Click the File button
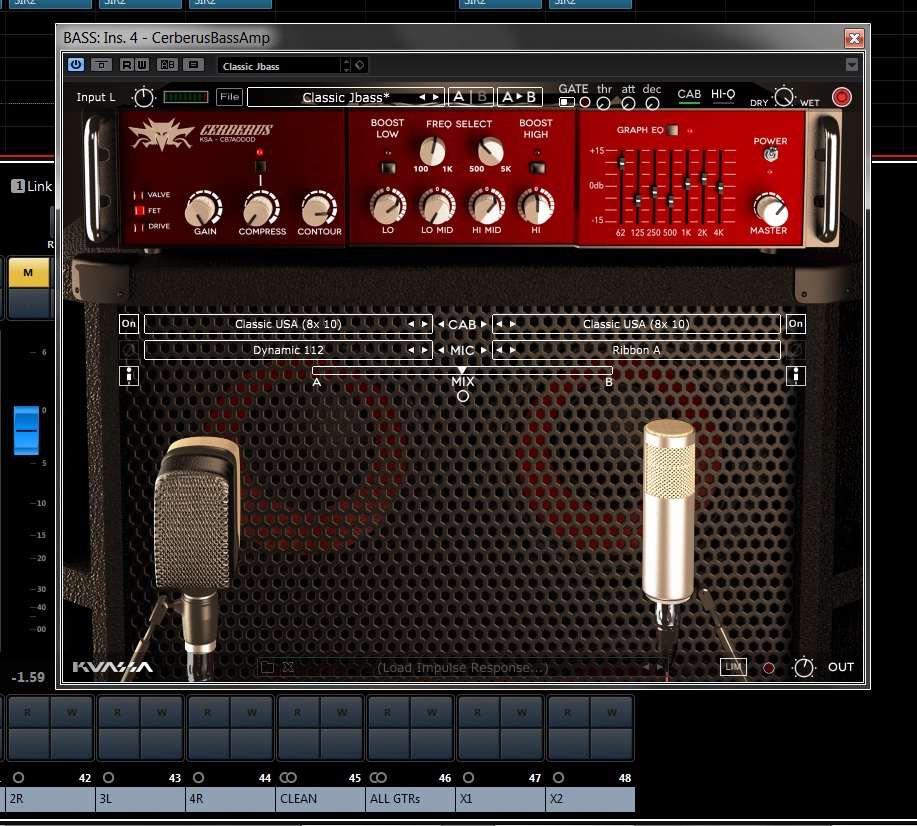This screenshot has width=917, height=826. pos(229,97)
